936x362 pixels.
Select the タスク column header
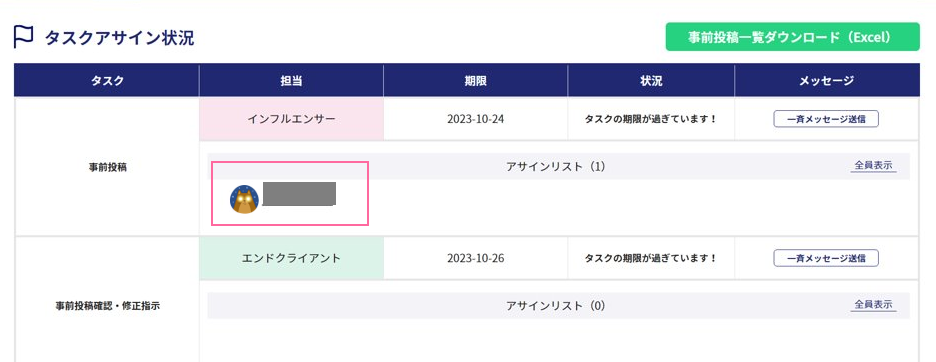107,80
